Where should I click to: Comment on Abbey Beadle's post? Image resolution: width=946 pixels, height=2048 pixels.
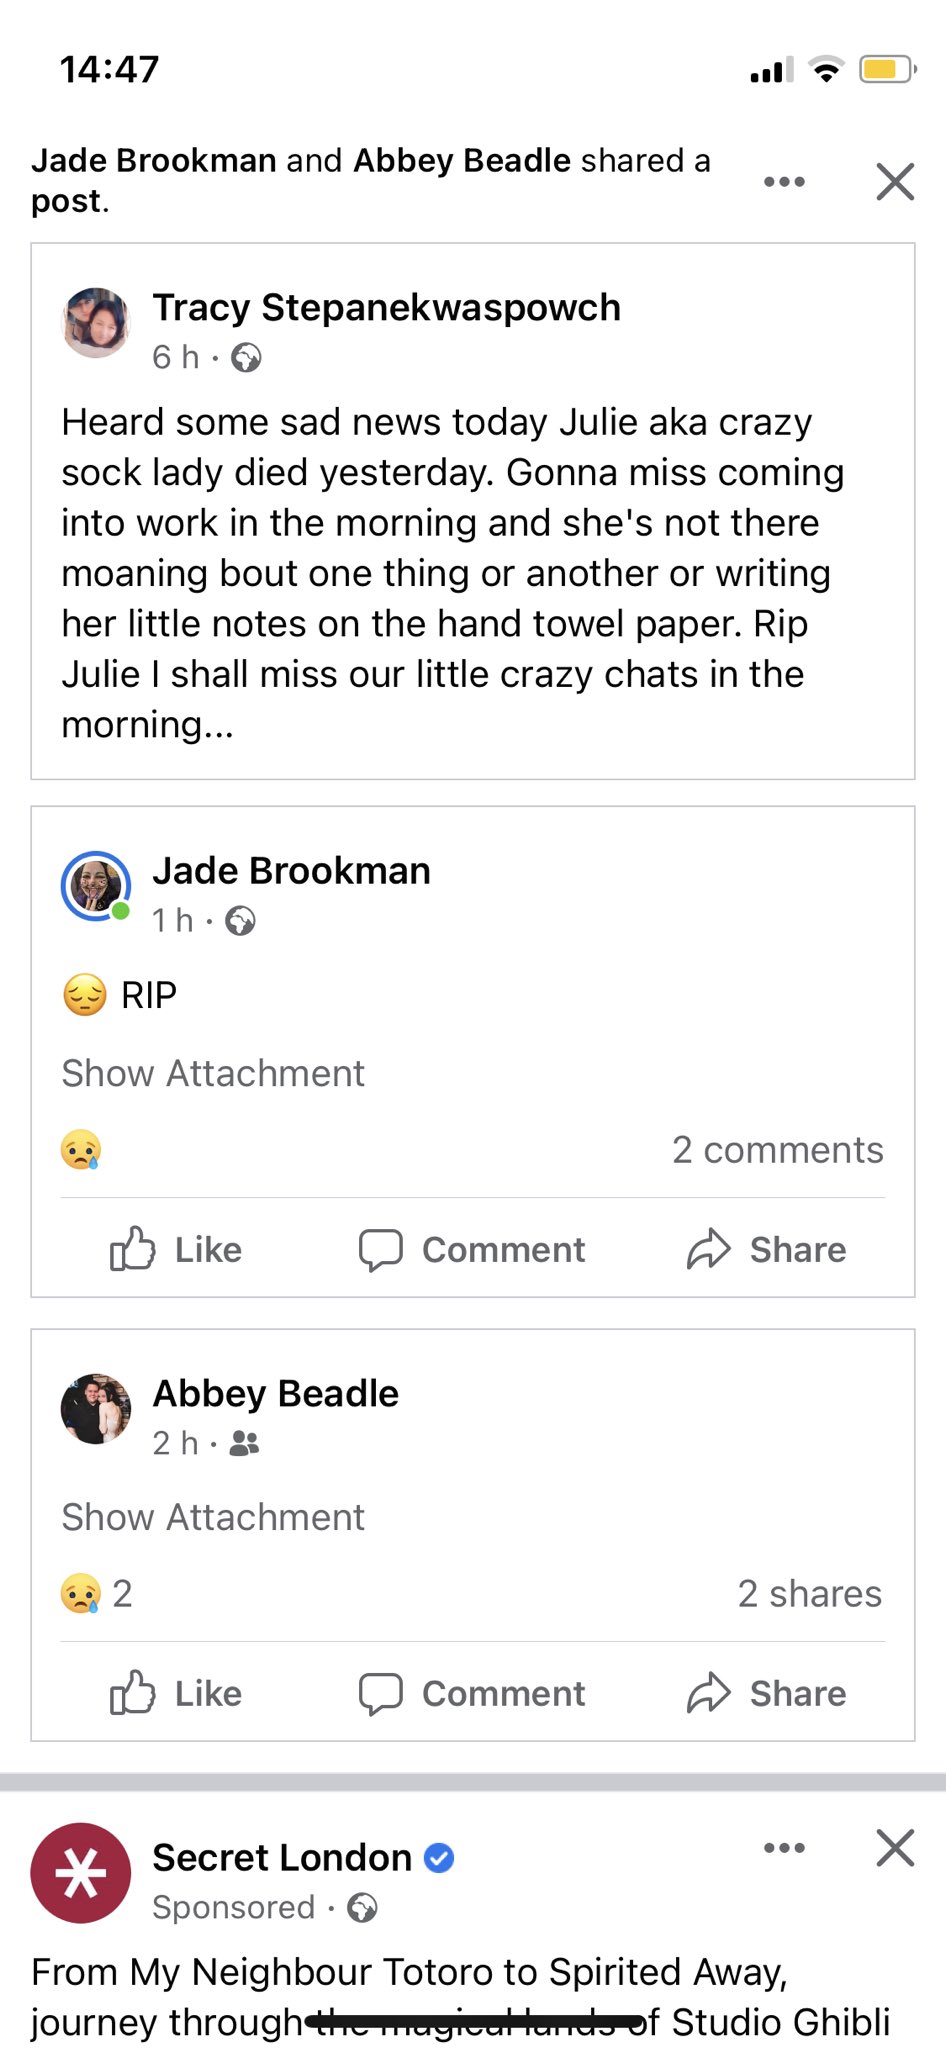(x=472, y=1693)
